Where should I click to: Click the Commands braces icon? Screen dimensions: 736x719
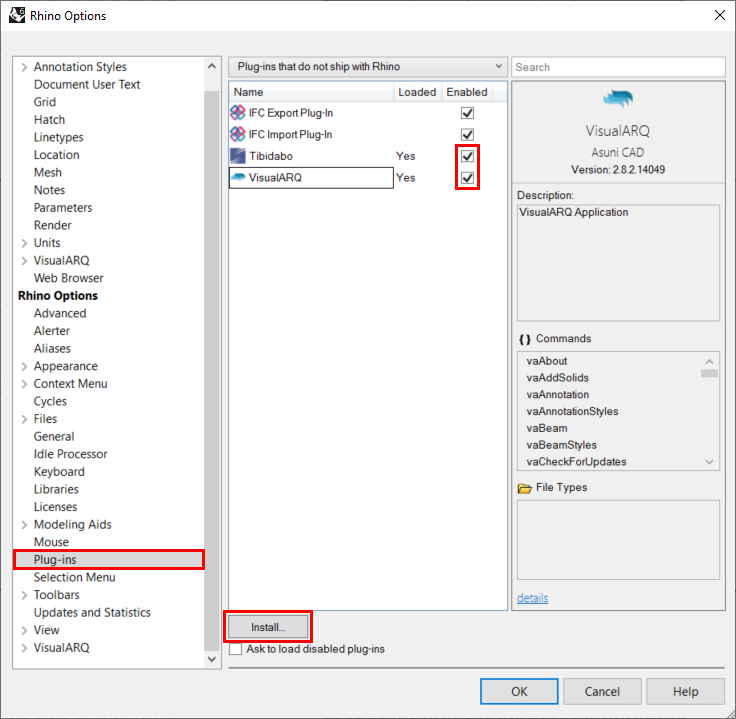[525, 339]
